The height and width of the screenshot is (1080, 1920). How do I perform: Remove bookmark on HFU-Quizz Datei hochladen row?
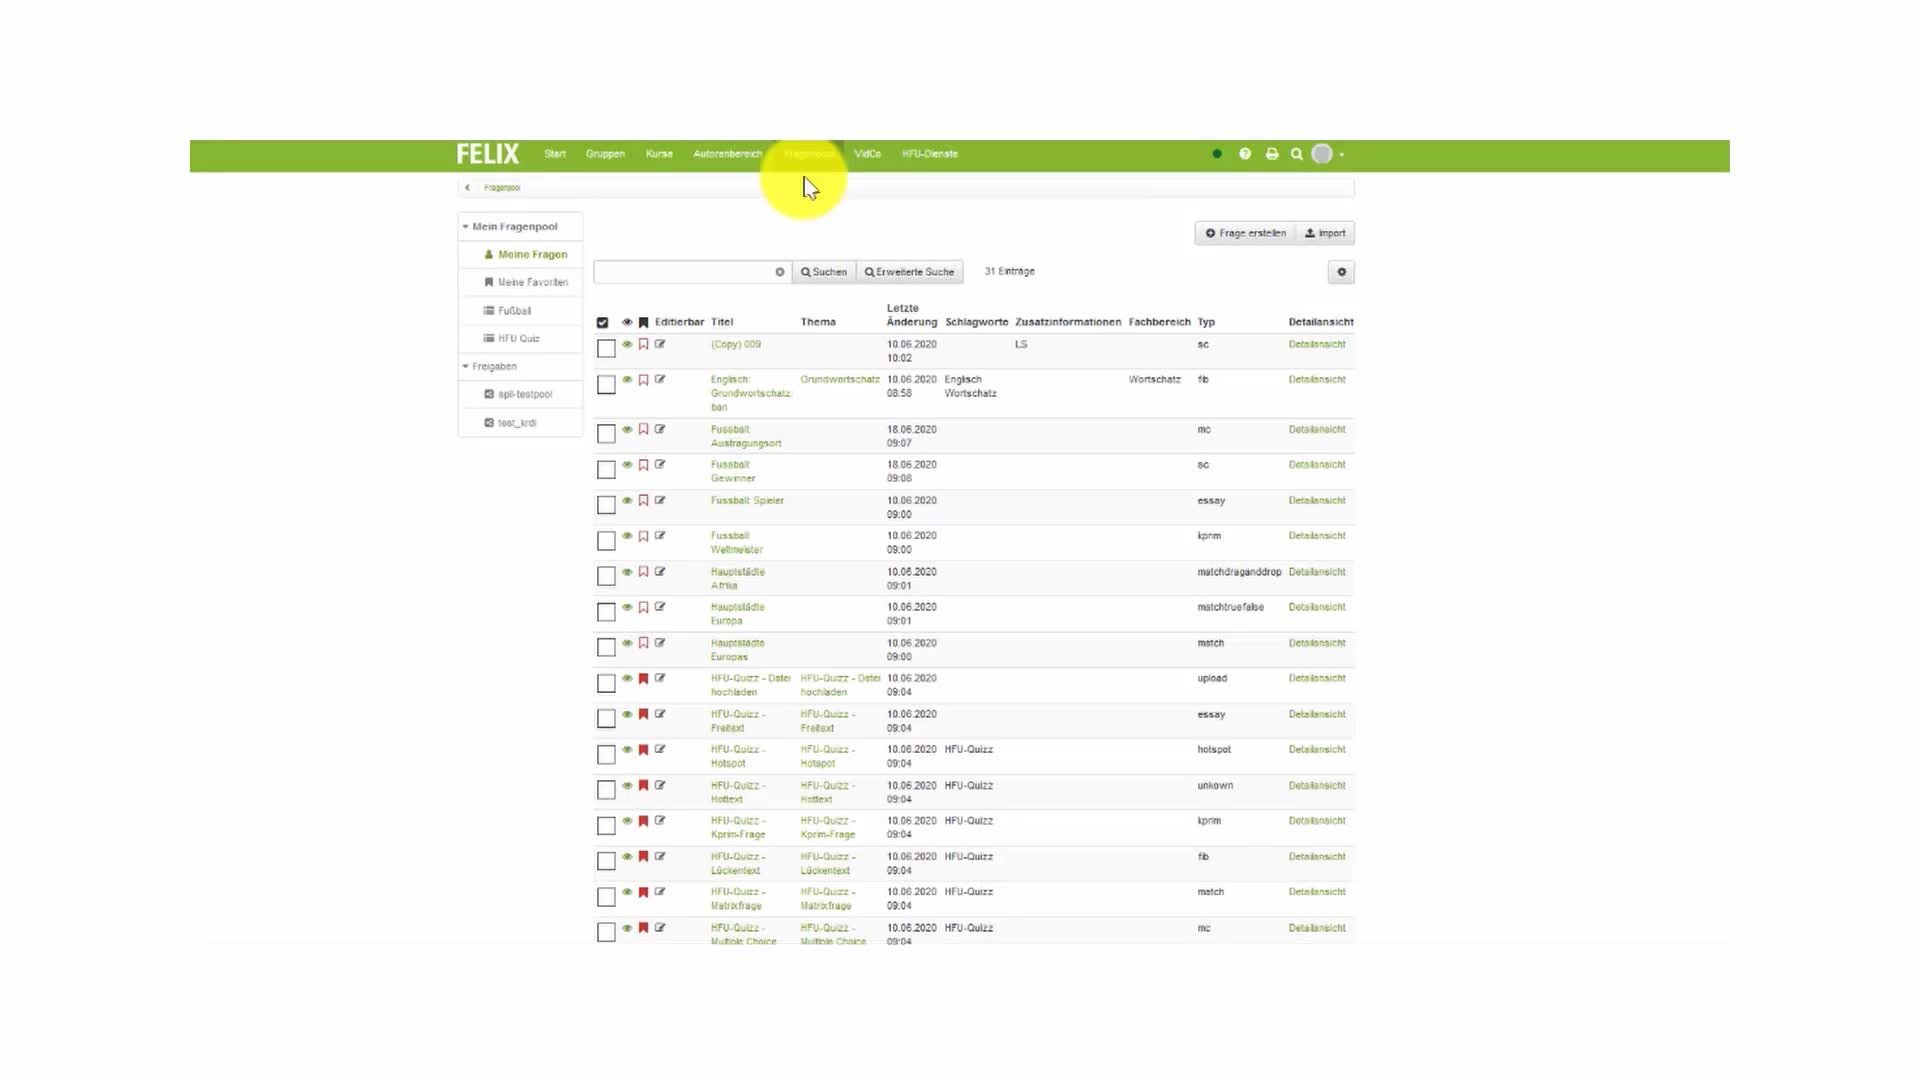[644, 678]
